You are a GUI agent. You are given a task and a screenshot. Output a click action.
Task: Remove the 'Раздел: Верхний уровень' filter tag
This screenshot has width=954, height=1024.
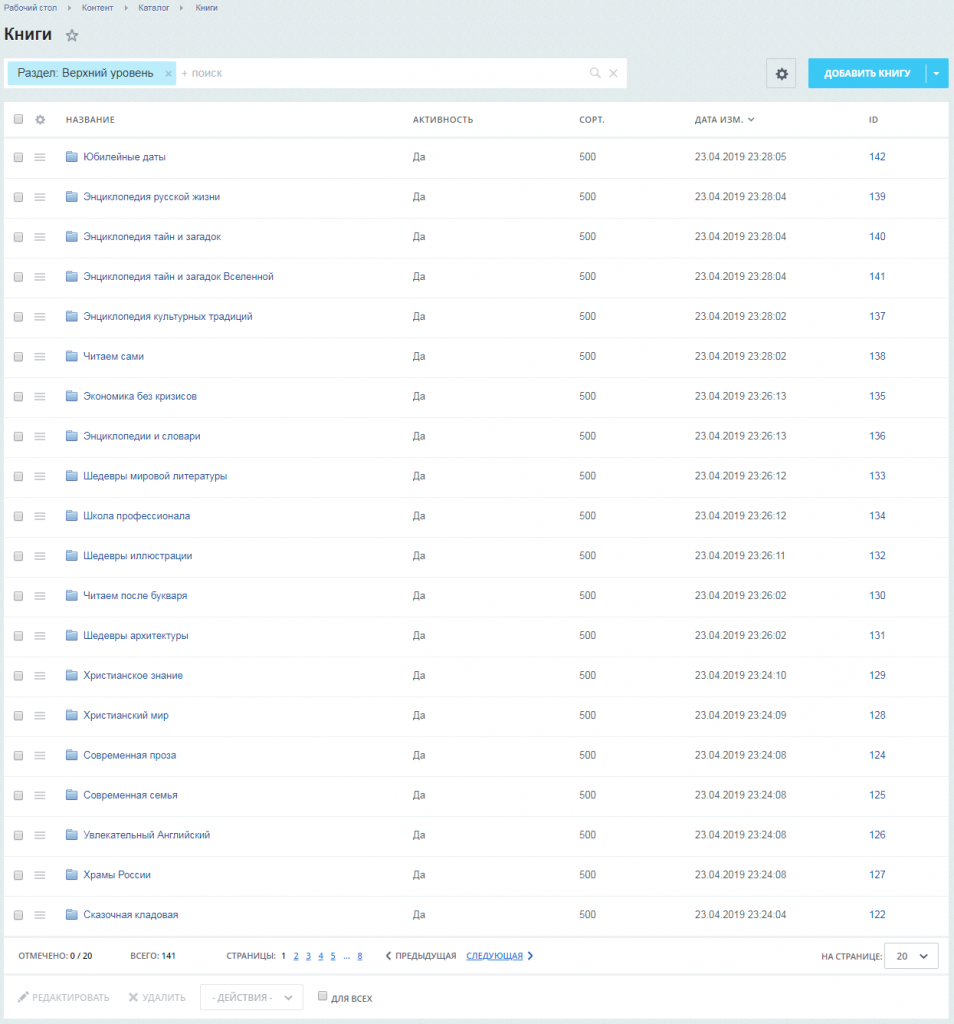coord(168,74)
